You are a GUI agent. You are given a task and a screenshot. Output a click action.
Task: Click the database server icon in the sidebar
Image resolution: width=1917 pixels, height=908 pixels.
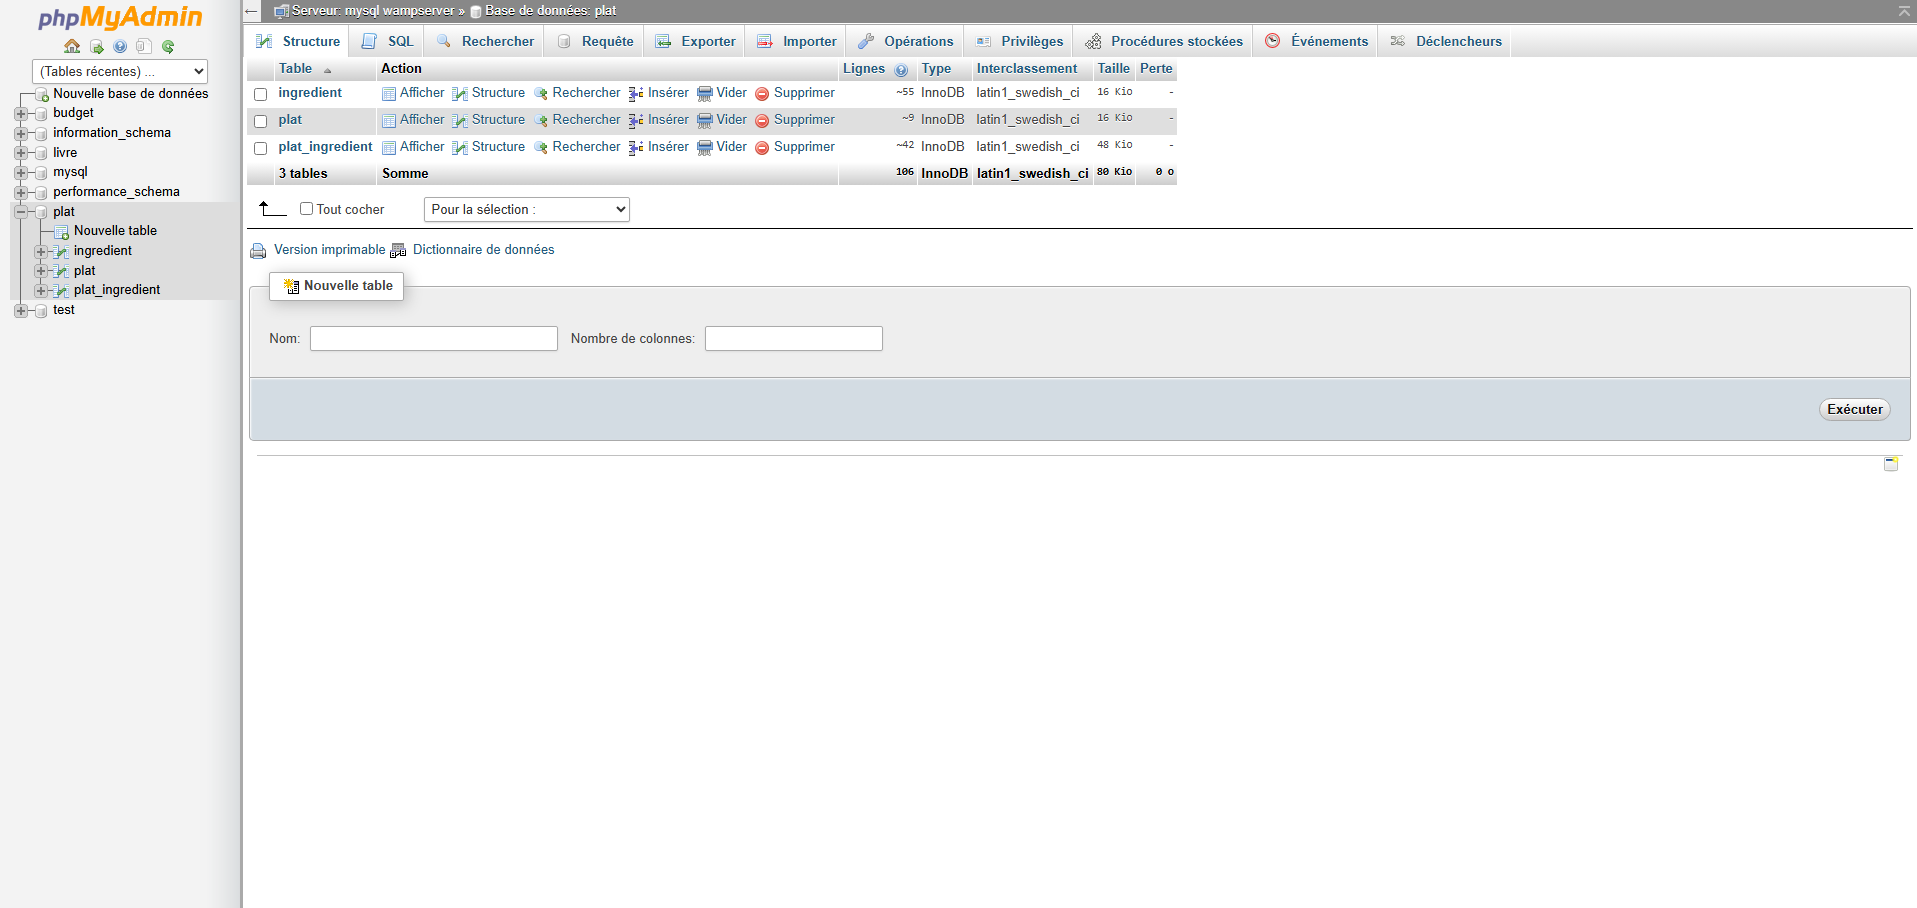[96, 46]
